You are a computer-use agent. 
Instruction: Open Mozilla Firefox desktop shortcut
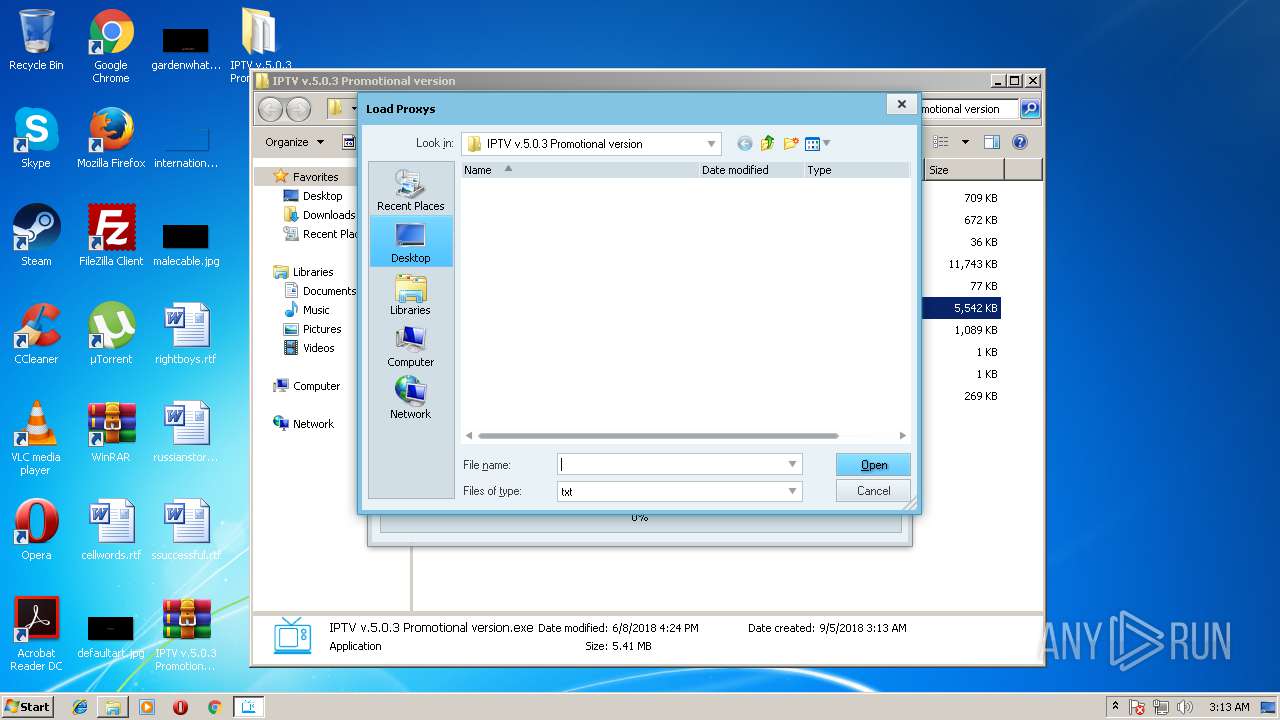pos(111,138)
